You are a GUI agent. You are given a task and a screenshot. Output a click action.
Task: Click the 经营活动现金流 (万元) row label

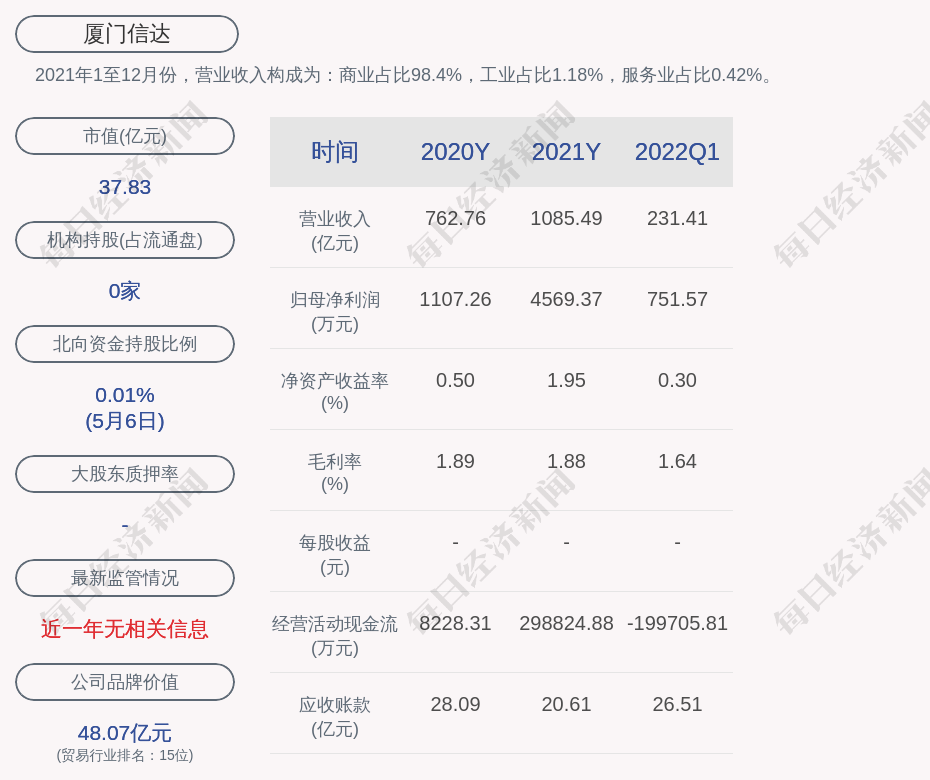(335, 636)
